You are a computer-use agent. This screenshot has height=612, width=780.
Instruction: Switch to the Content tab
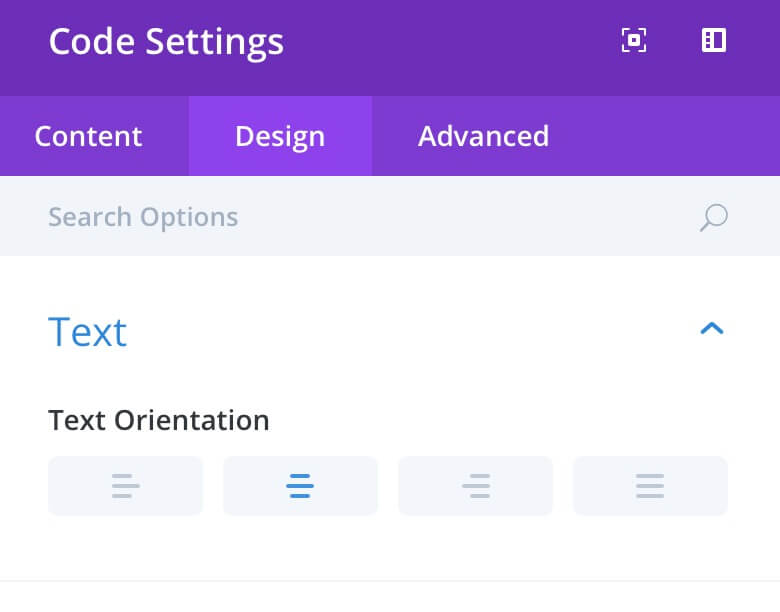tap(89, 136)
